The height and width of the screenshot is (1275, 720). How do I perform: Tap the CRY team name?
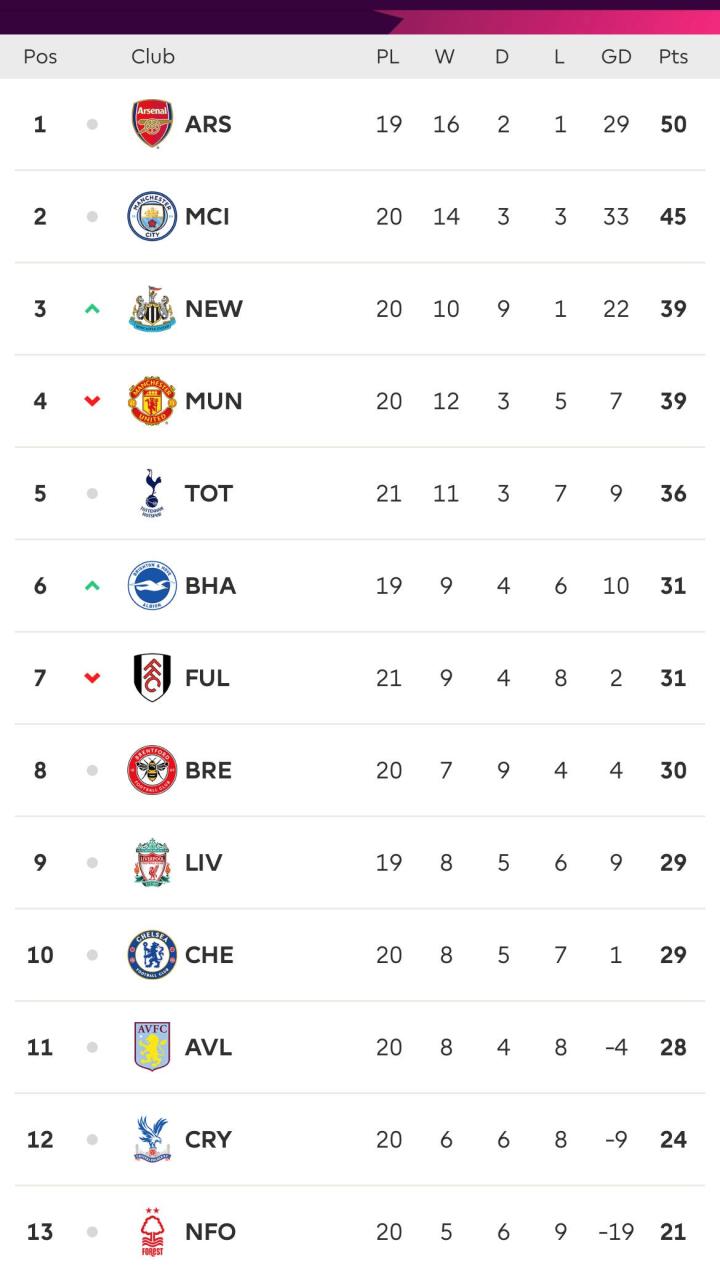(x=208, y=1139)
